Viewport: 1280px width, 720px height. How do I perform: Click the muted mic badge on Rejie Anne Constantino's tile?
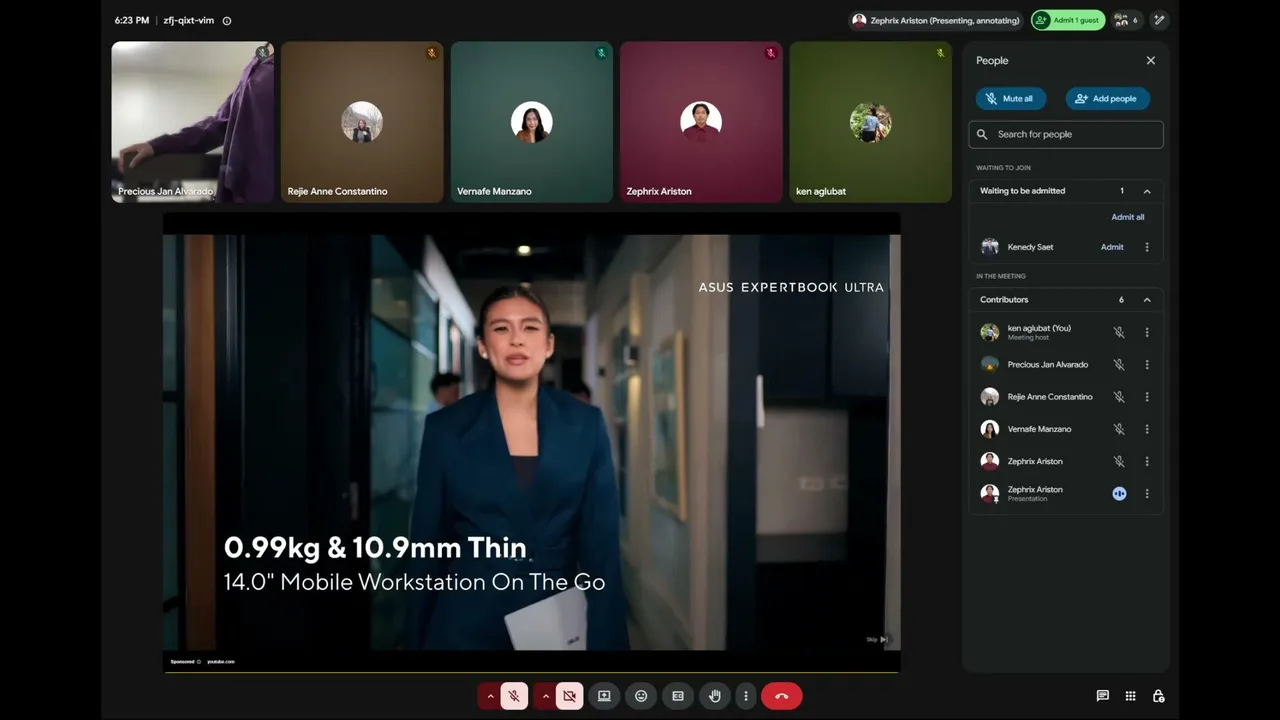coord(432,53)
